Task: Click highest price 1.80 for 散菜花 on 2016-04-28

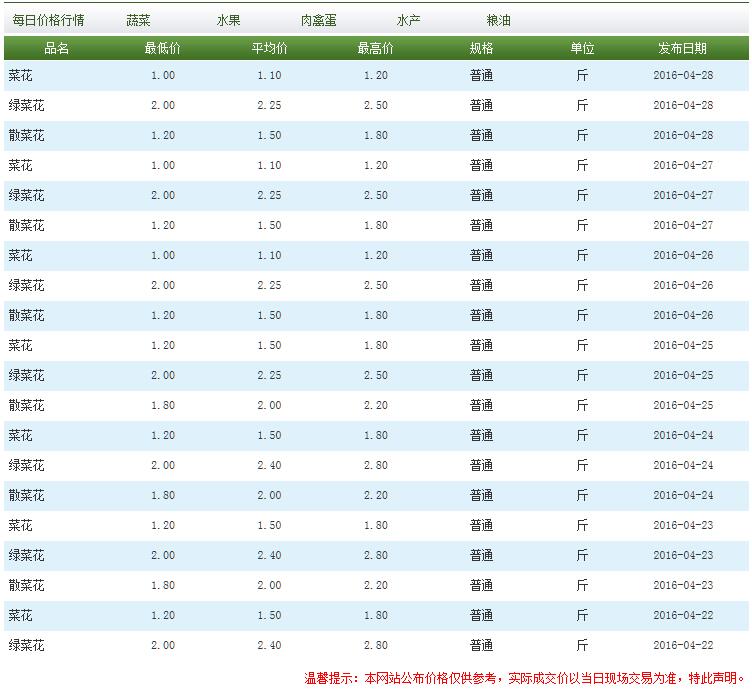Action: tap(376, 135)
